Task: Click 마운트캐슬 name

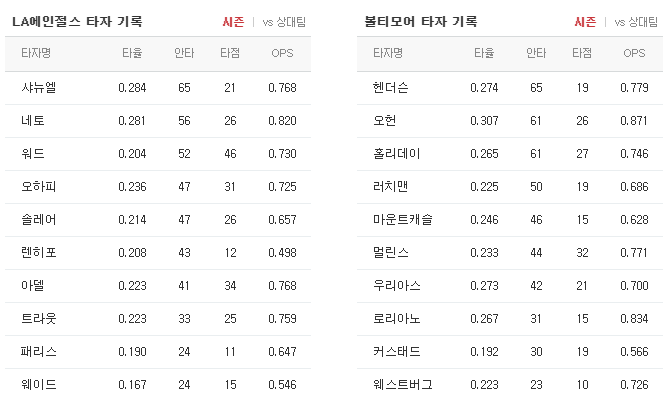Action: (402, 220)
